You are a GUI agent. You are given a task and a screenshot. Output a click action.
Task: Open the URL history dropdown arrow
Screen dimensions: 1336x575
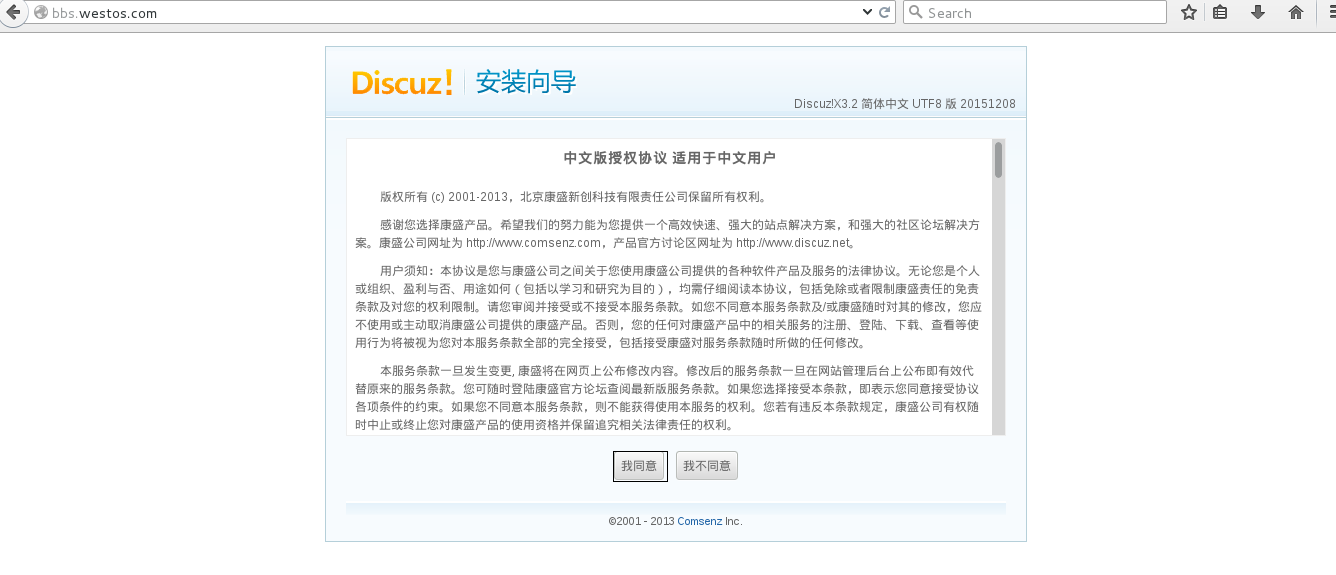click(867, 13)
